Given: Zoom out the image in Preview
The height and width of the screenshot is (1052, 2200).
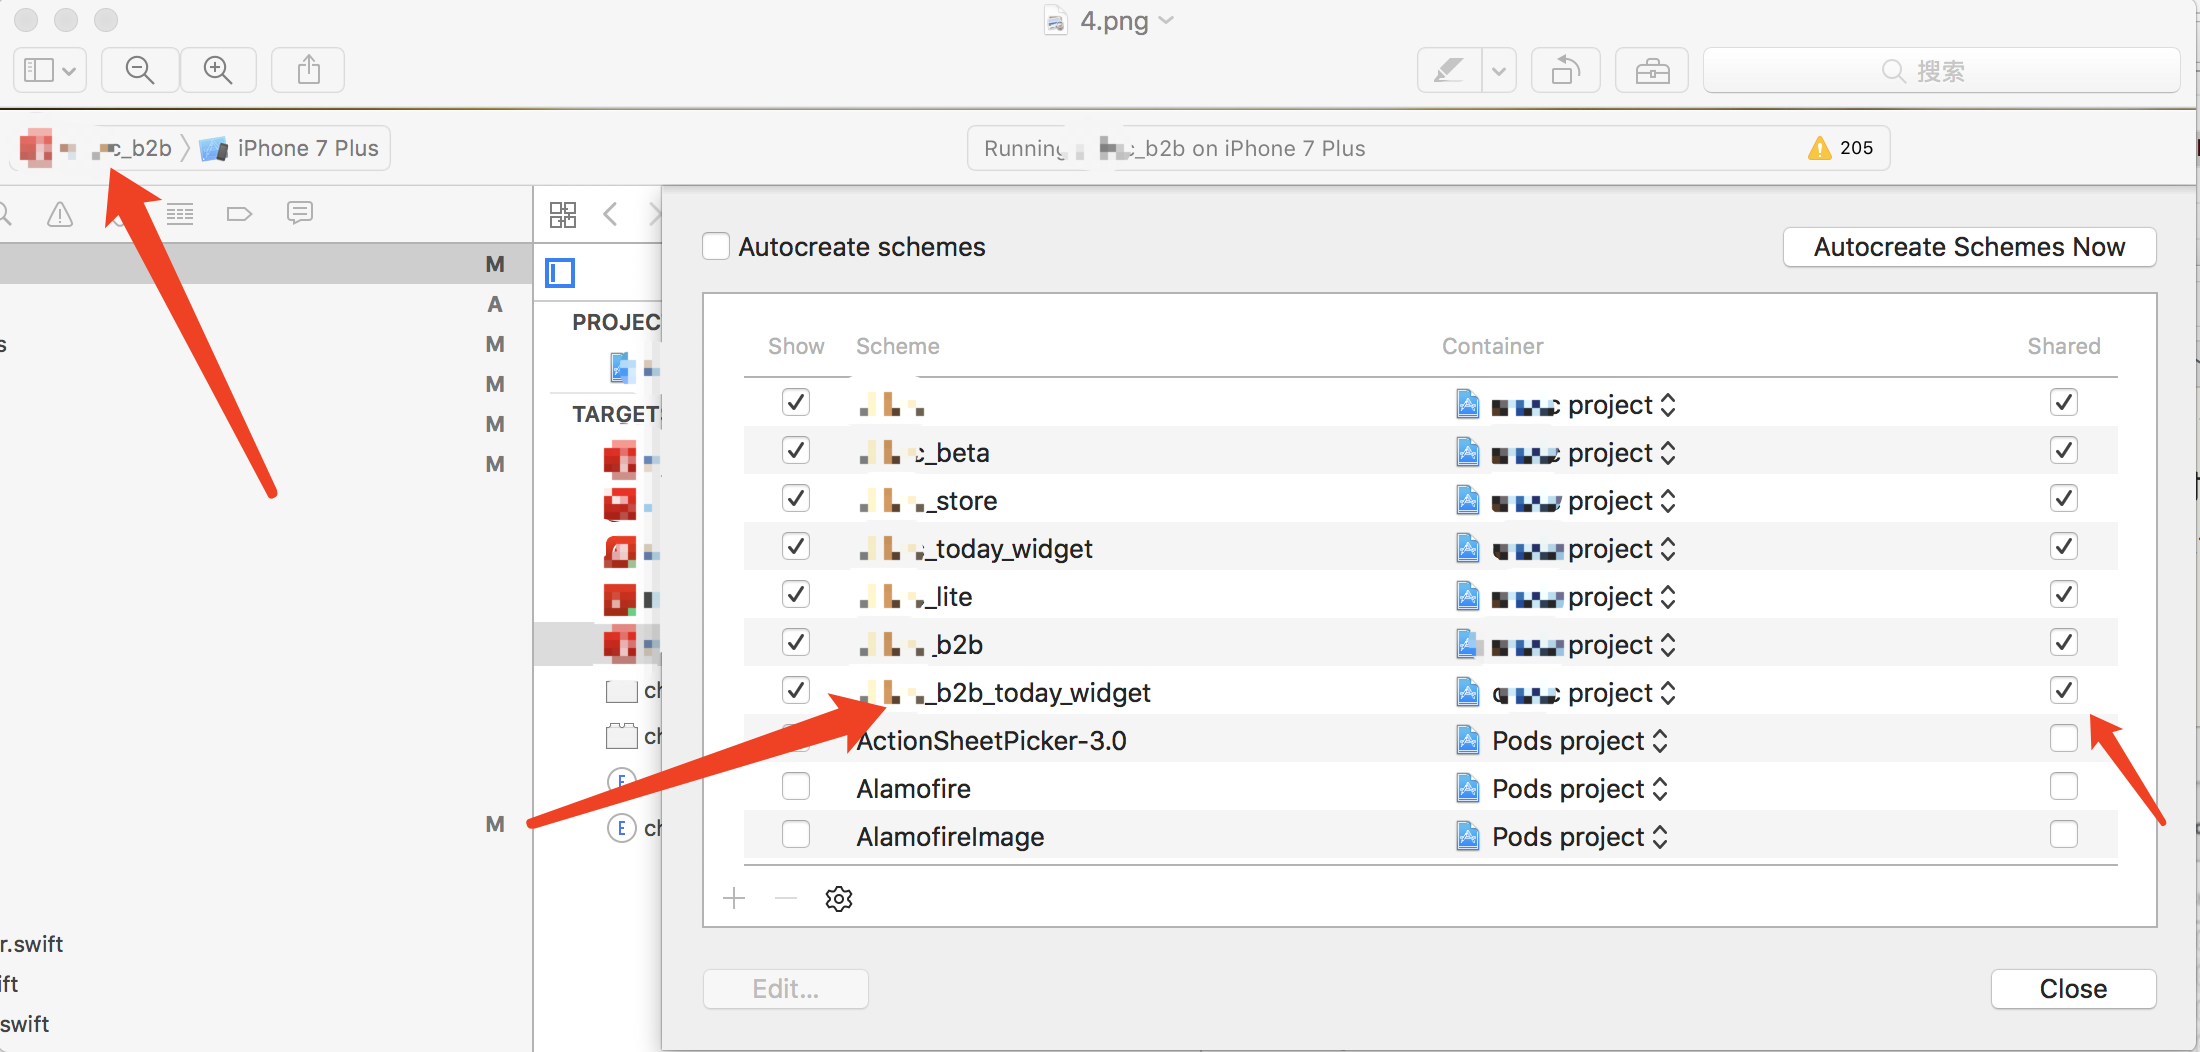Looking at the screenshot, I should tap(140, 70).
